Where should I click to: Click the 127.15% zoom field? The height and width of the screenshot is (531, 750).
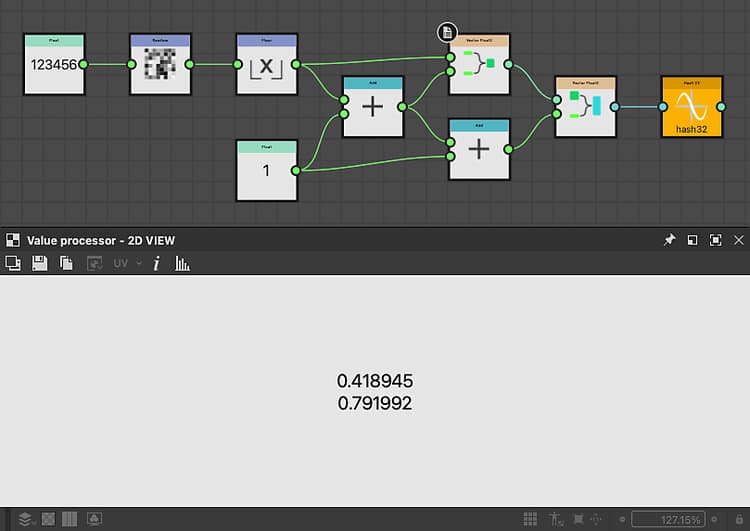(668, 519)
